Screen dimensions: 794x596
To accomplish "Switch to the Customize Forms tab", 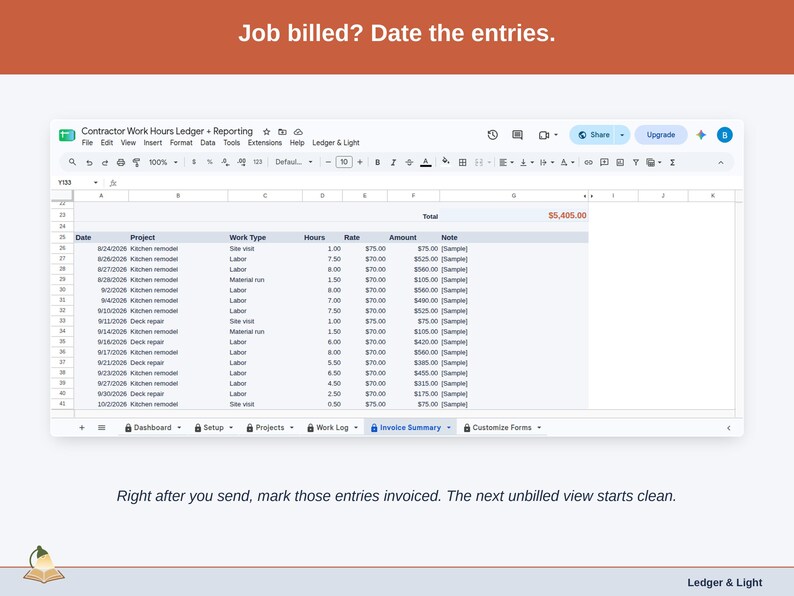I will pos(502,427).
